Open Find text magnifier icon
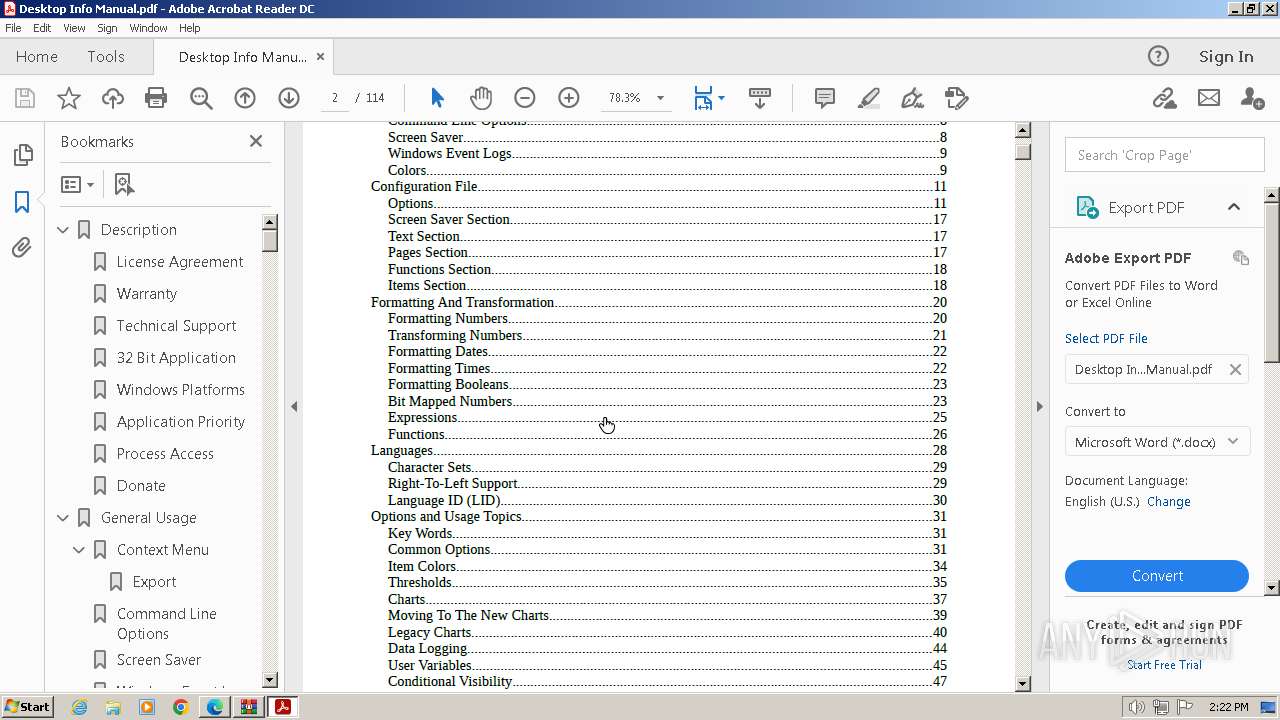The image size is (1280, 720). (x=201, y=98)
